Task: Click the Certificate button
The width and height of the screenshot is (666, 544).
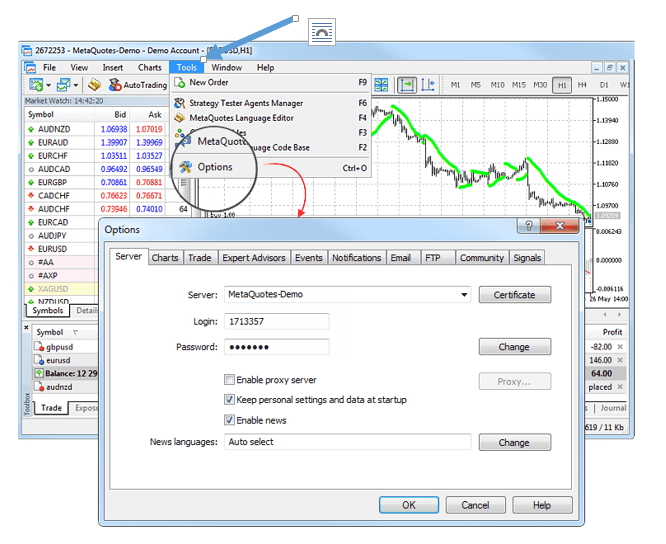Action: click(514, 295)
